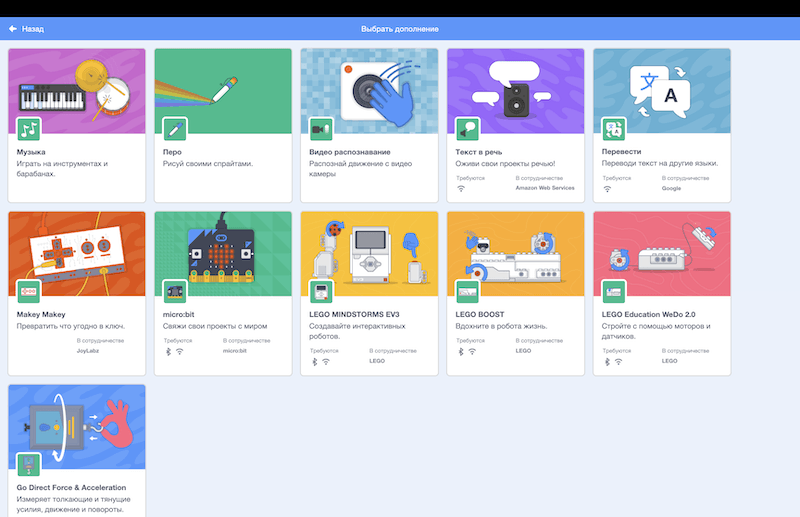Click the Видео распознавание camera icon
Image resolution: width=800 pixels, height=517 pixels.
click(321, 130)
